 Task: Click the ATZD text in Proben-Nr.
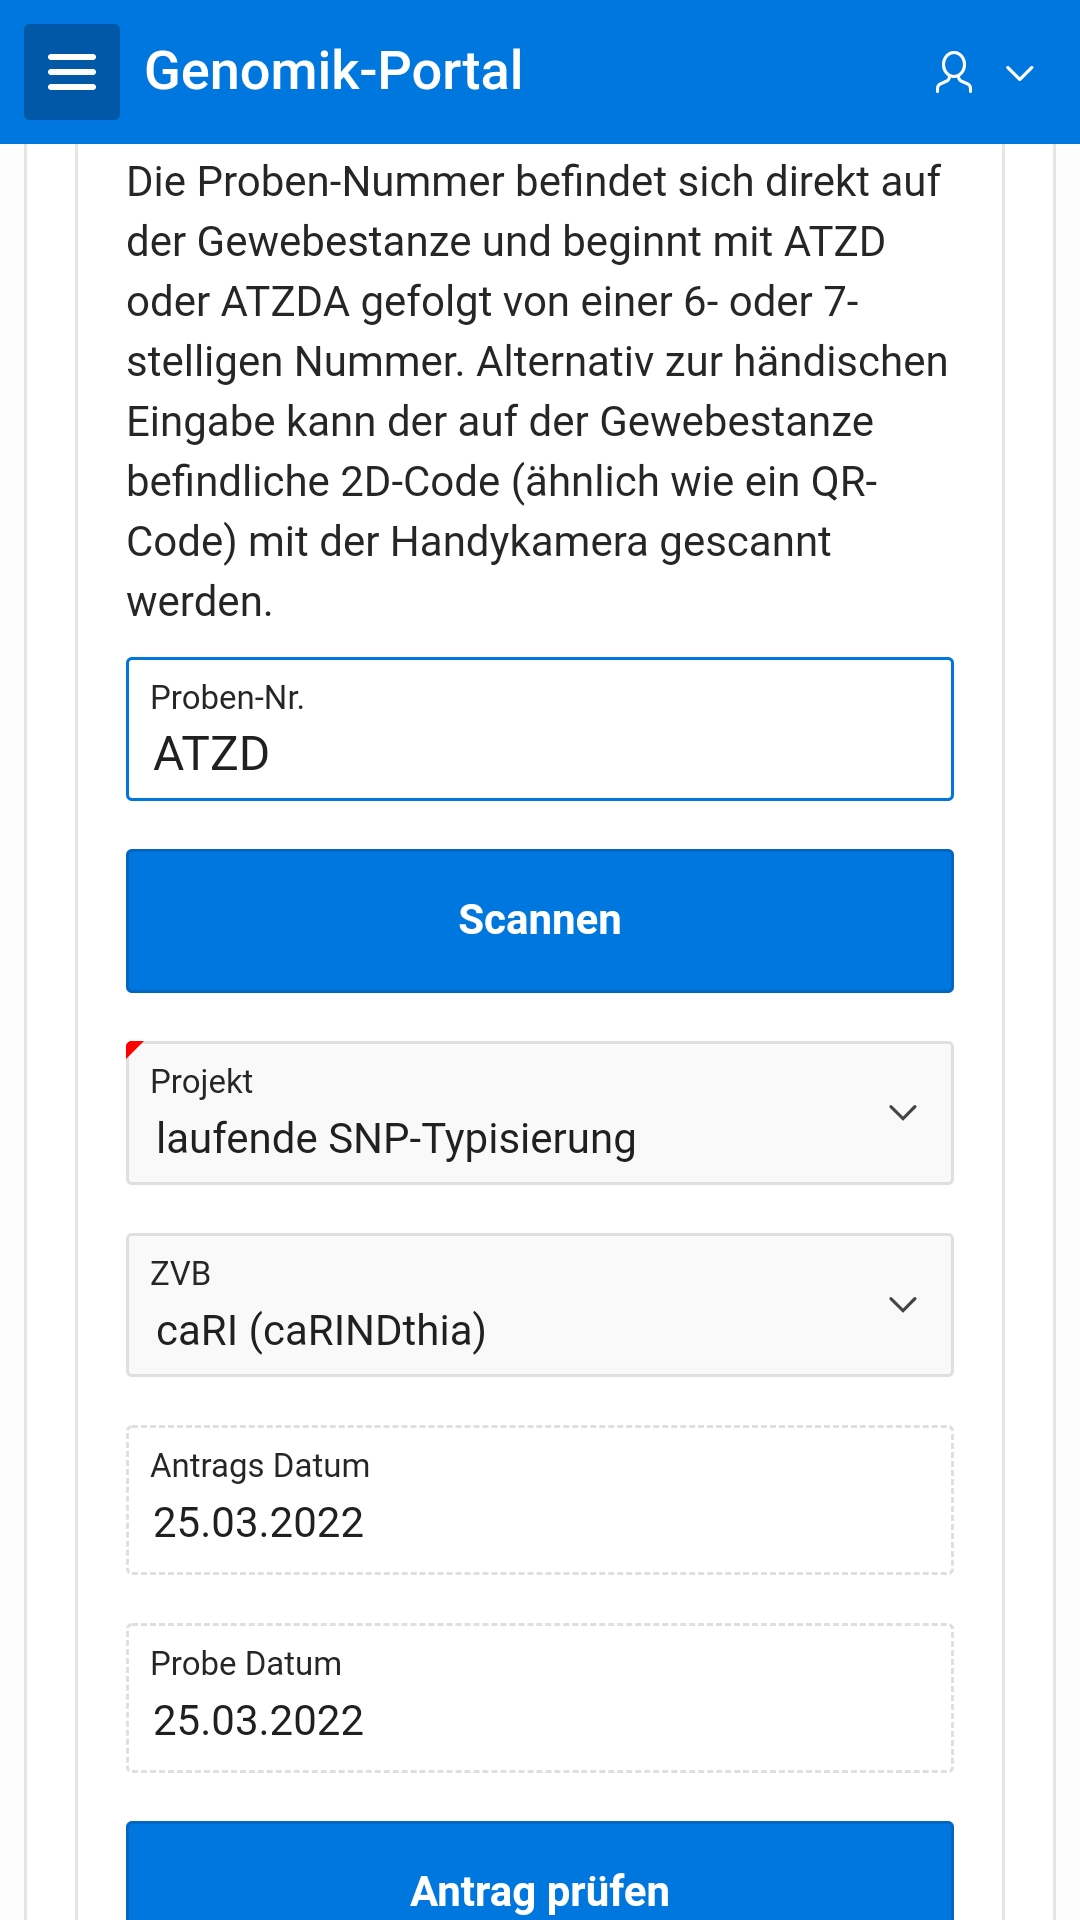(x=211, y=754)
